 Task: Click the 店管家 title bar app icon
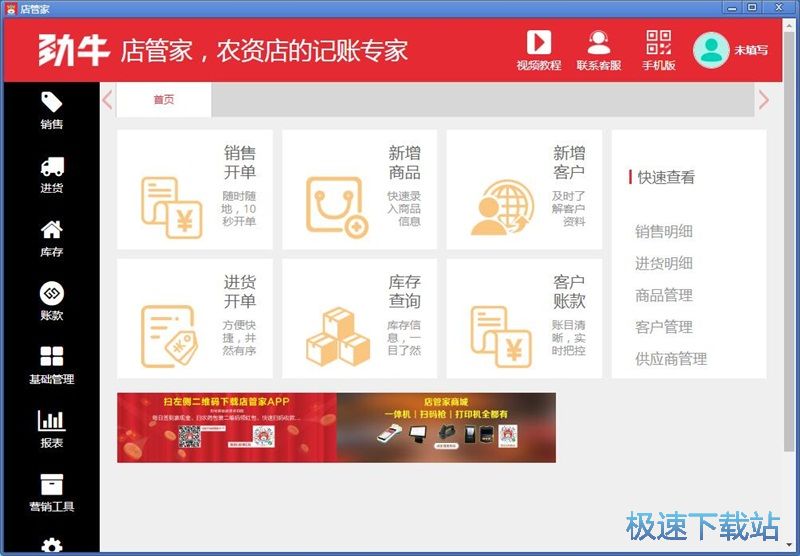click(x=11, y=8)
